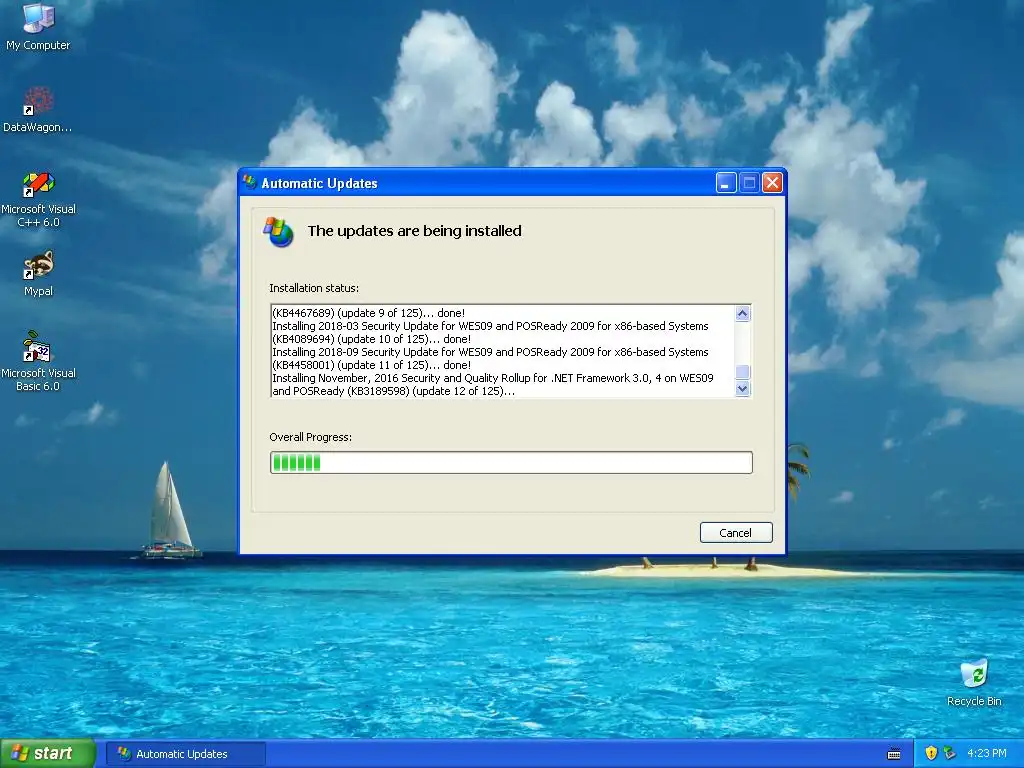Click the 'The updates are being installed' heading
This screenshot has height=768, width=1024.
pos(415,231)
